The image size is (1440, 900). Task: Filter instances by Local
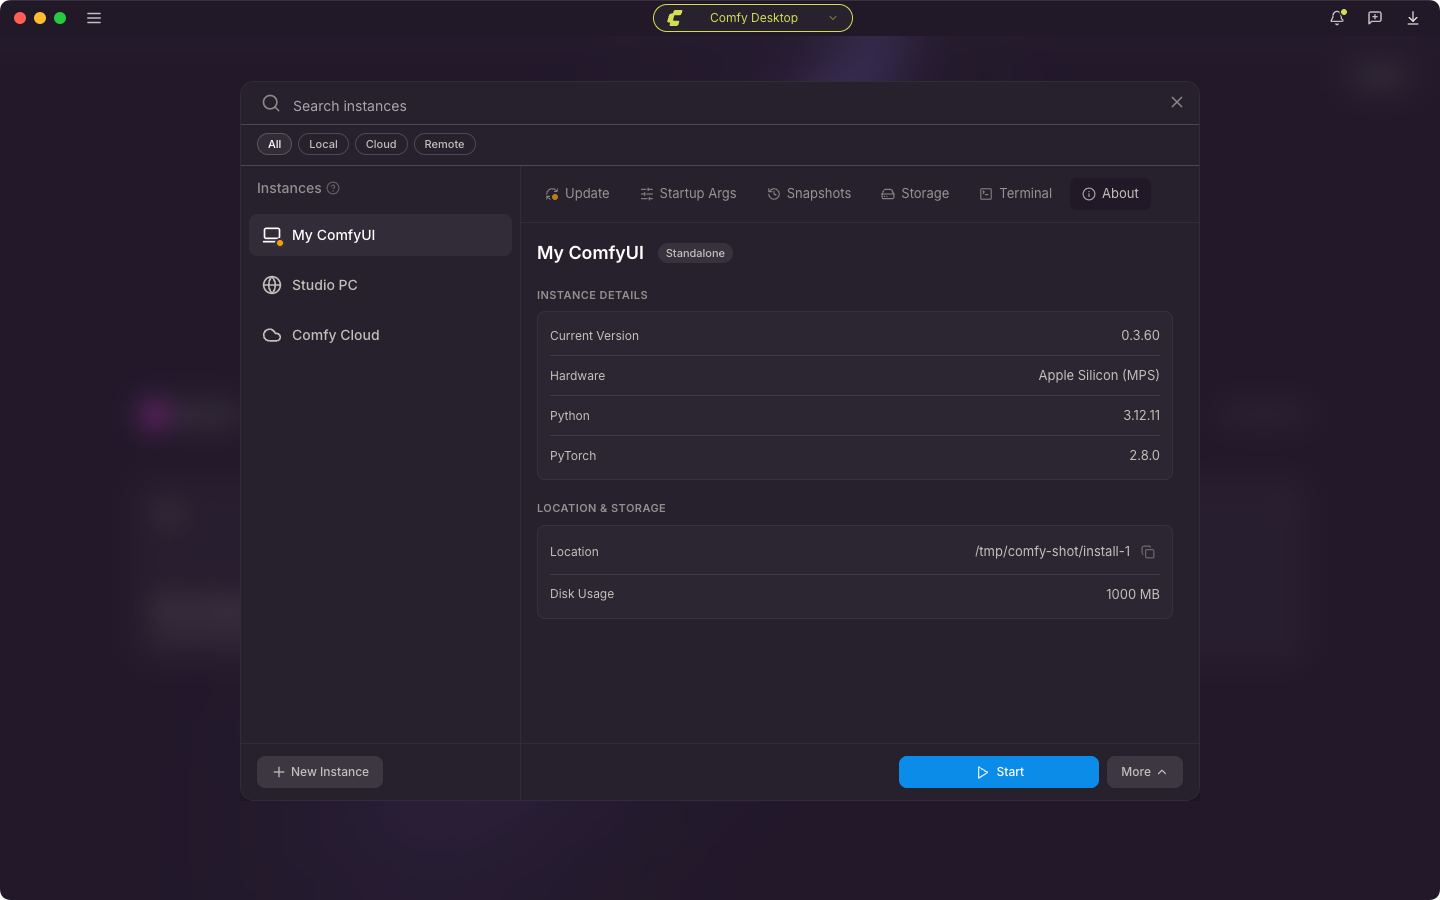pyautogui.click(x=323, y=144)
